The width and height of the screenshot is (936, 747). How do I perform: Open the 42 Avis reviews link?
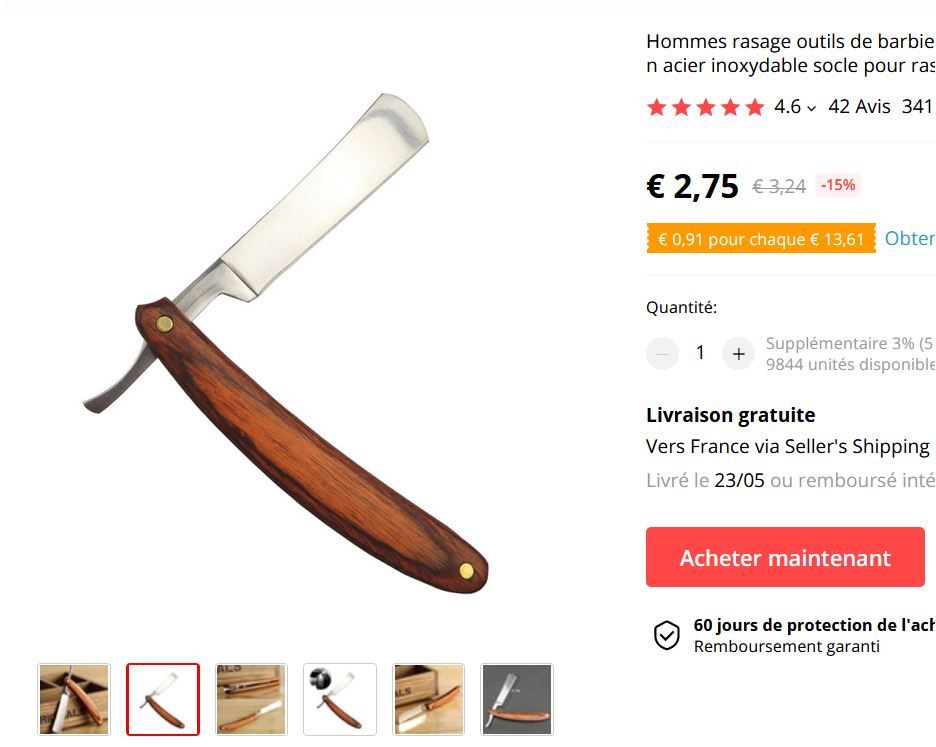[x=859, y=107]
